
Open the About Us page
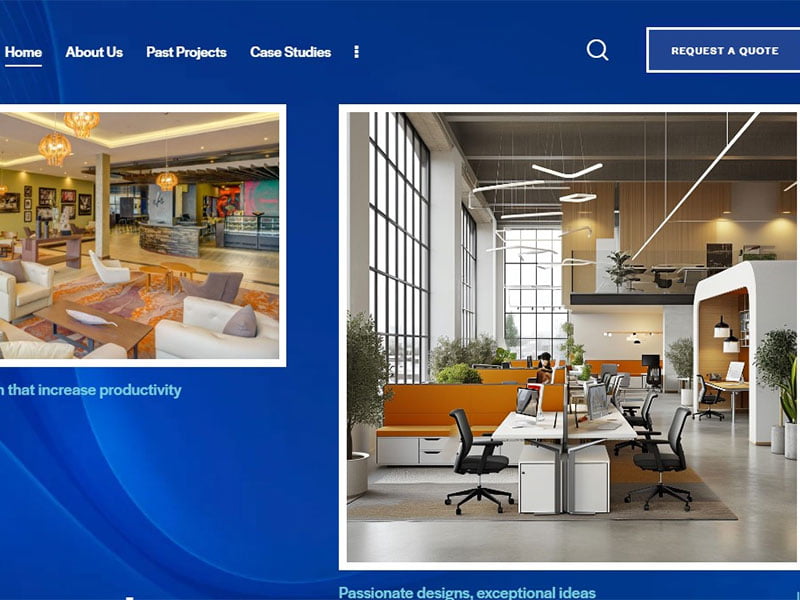tap(94, 52)
